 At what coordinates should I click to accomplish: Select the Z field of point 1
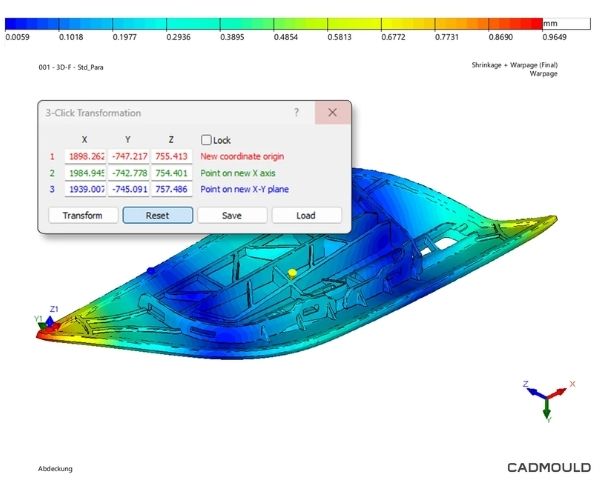click(x=171, y=157)
